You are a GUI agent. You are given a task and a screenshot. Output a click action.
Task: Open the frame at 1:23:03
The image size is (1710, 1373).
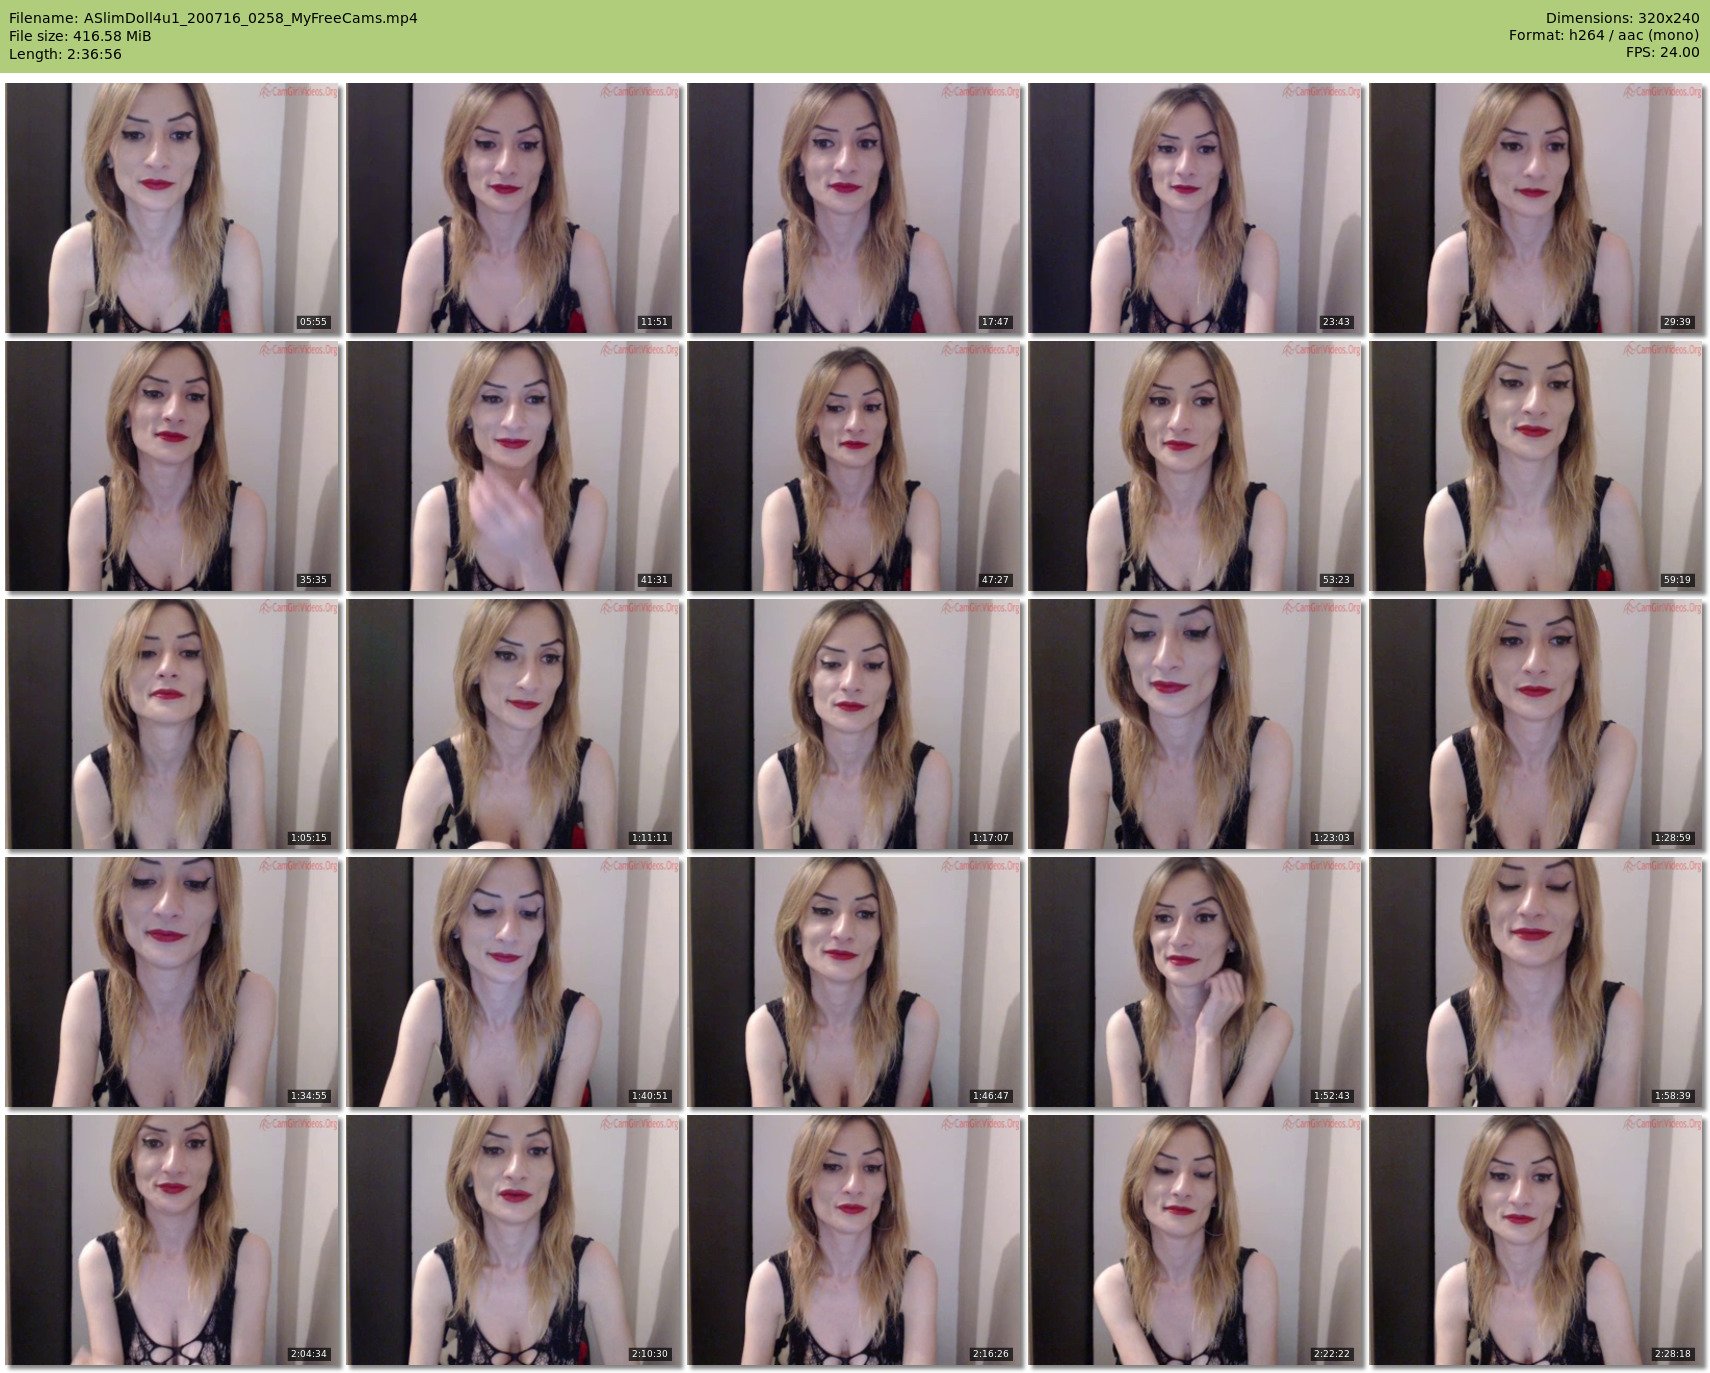point(1195,724)
